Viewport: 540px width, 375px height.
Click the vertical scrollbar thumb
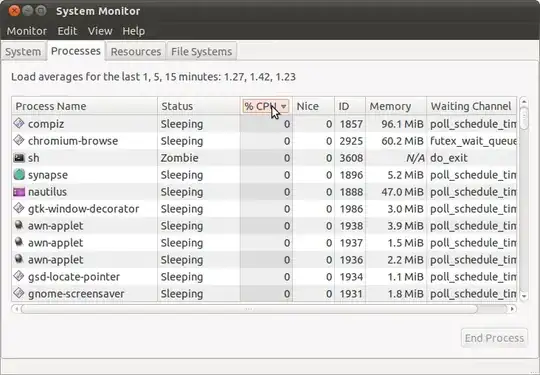click(524, 118)
